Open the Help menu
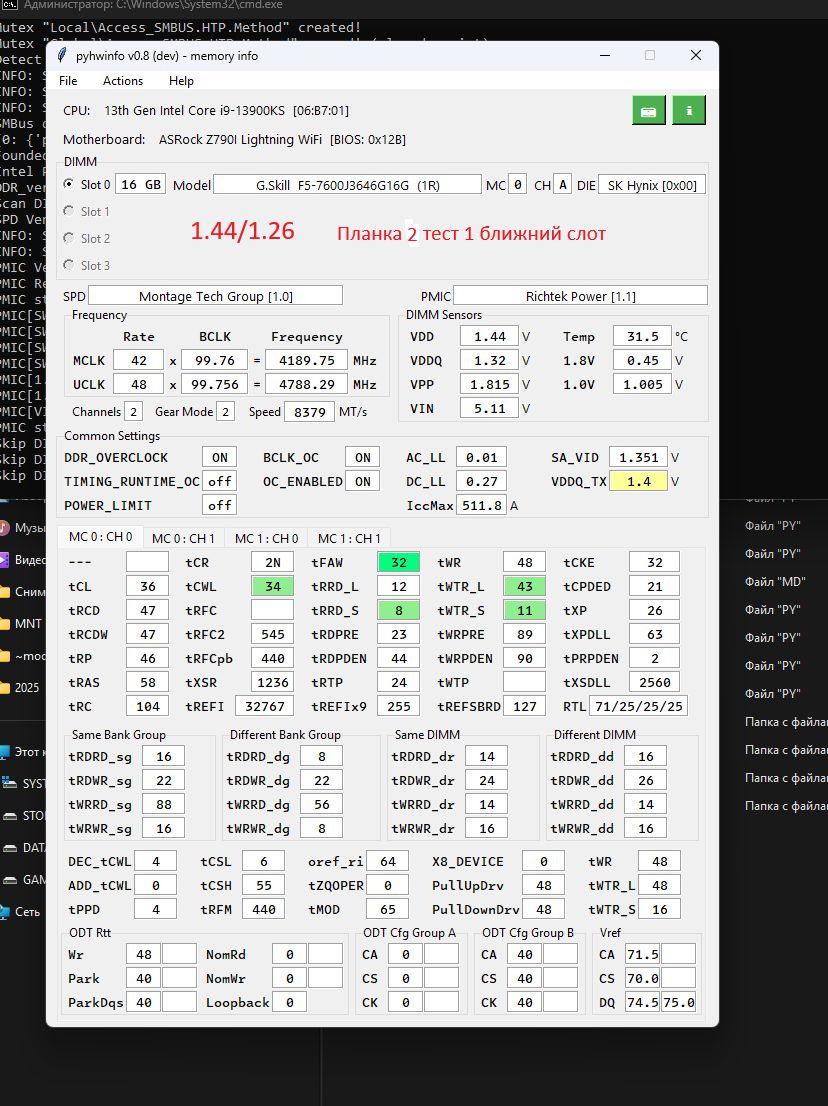Screen dimensions: 828x1106 181,81
